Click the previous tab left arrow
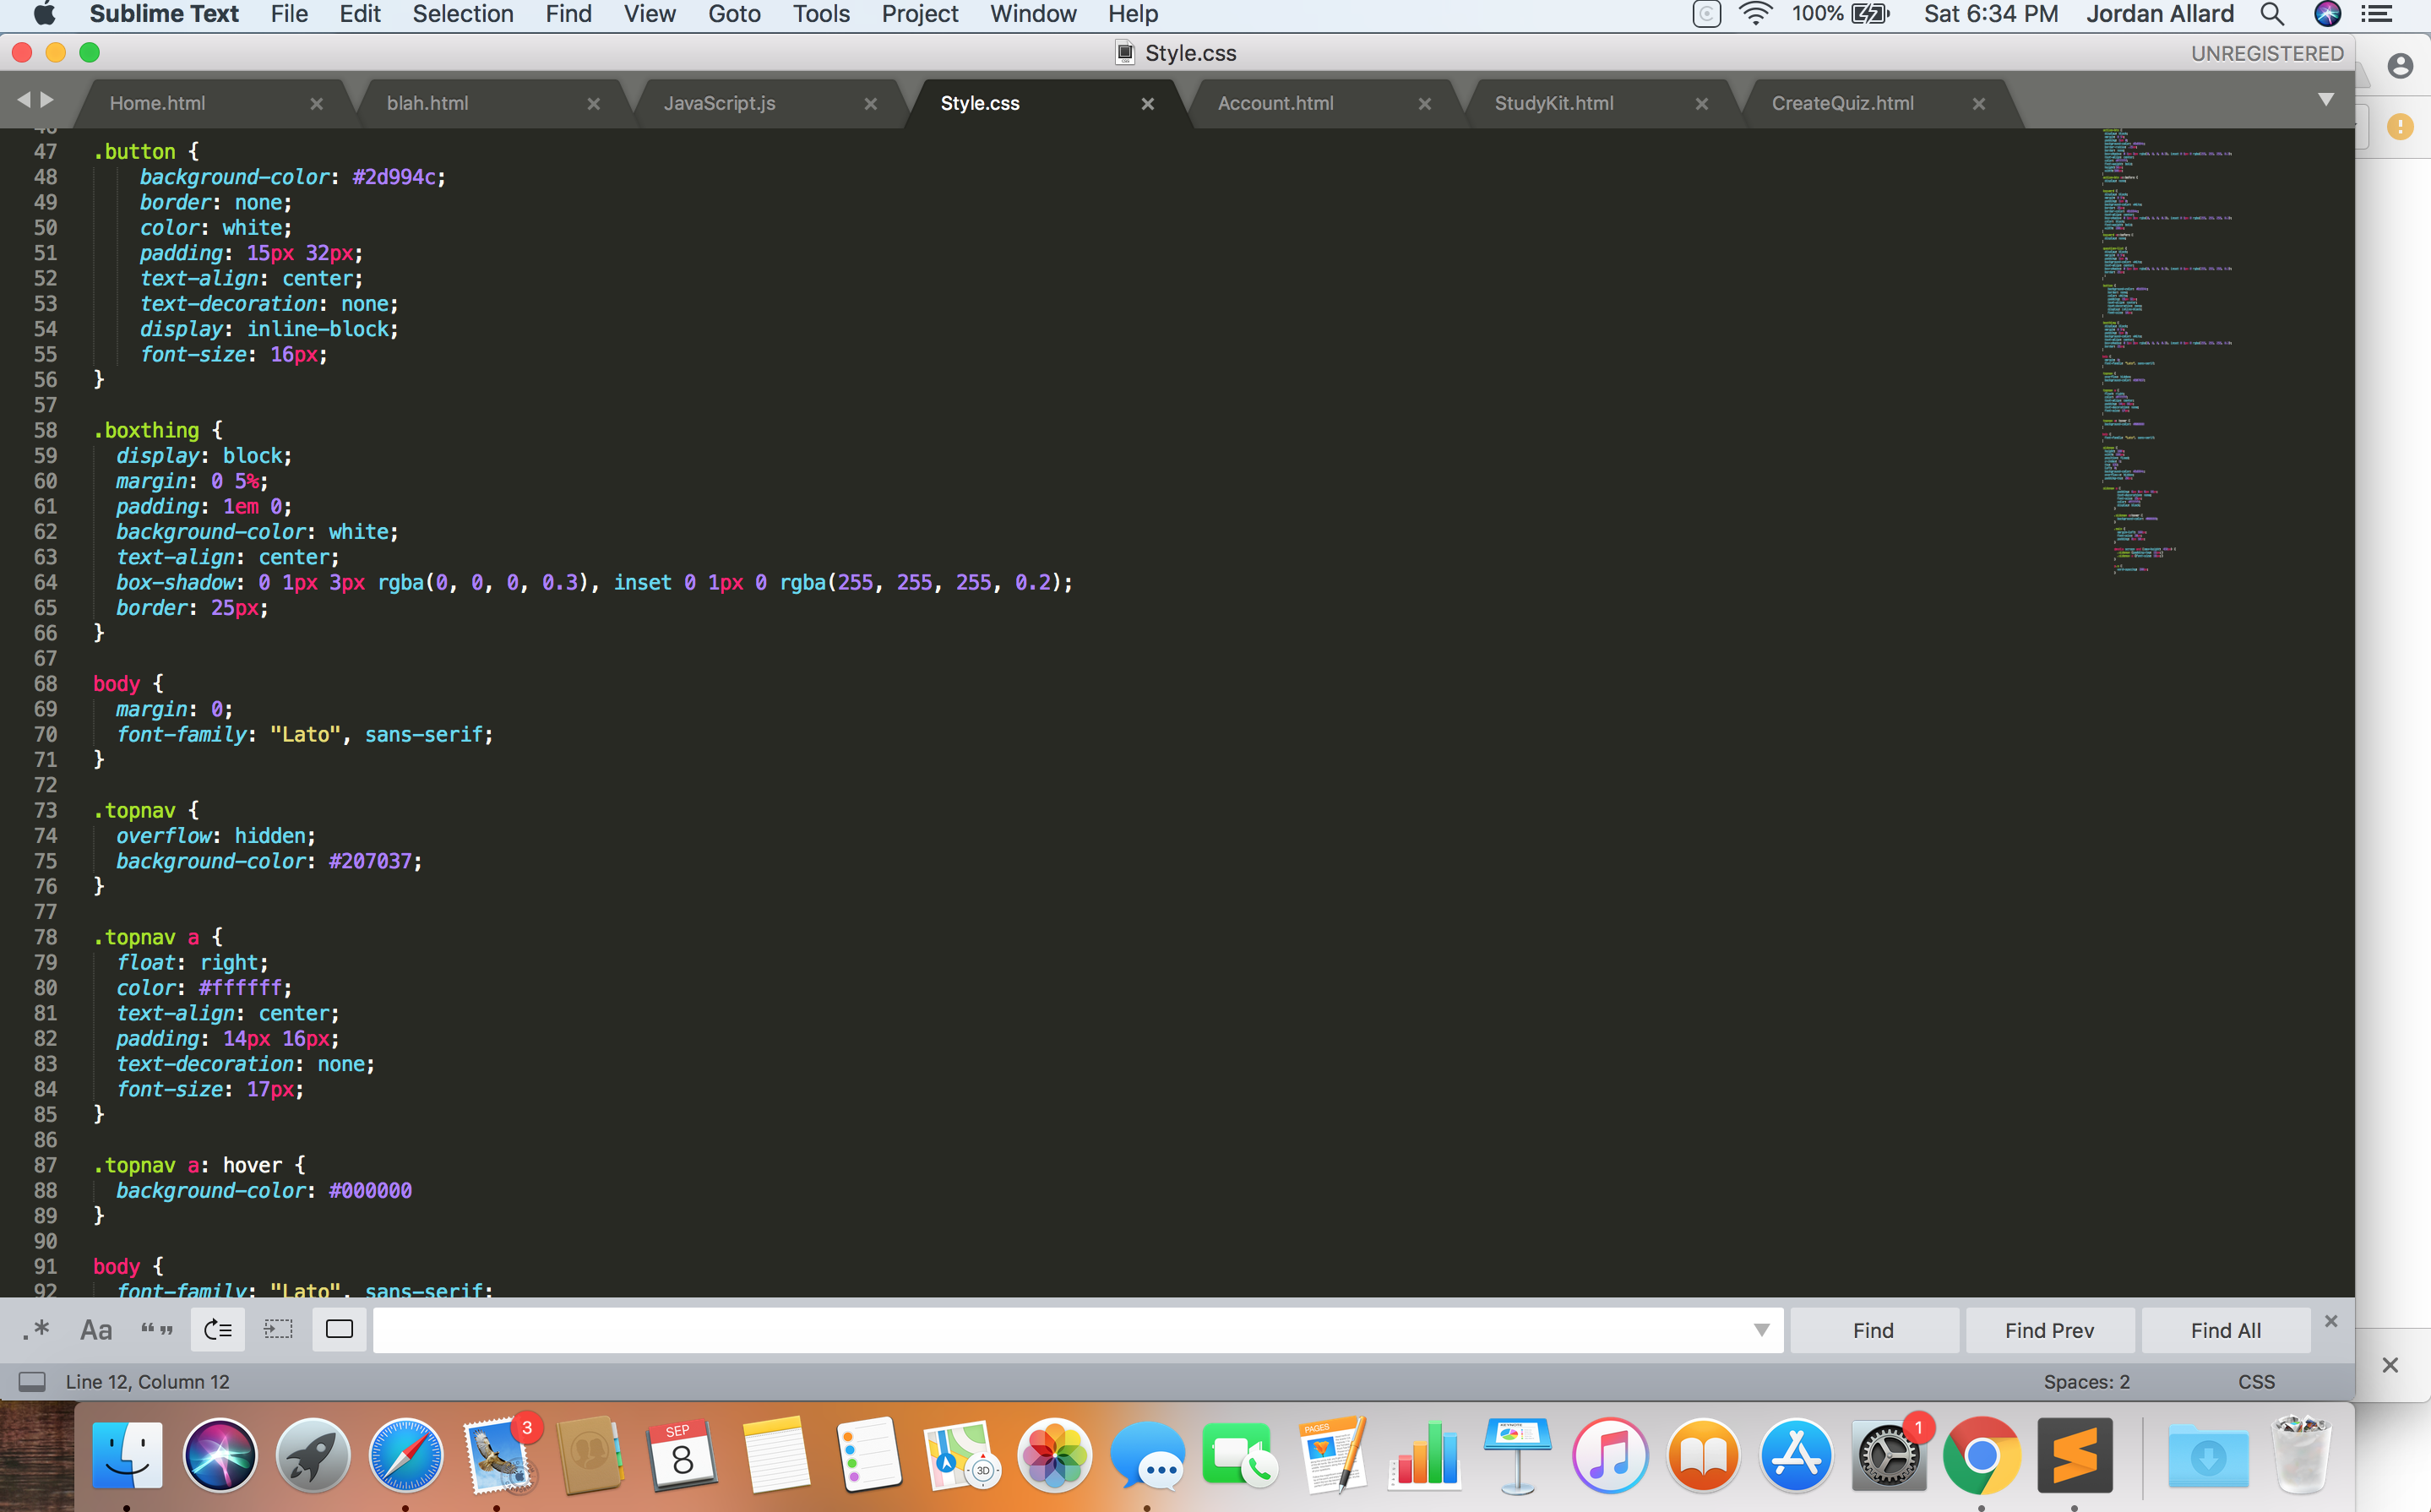 [x=23, y=99]
